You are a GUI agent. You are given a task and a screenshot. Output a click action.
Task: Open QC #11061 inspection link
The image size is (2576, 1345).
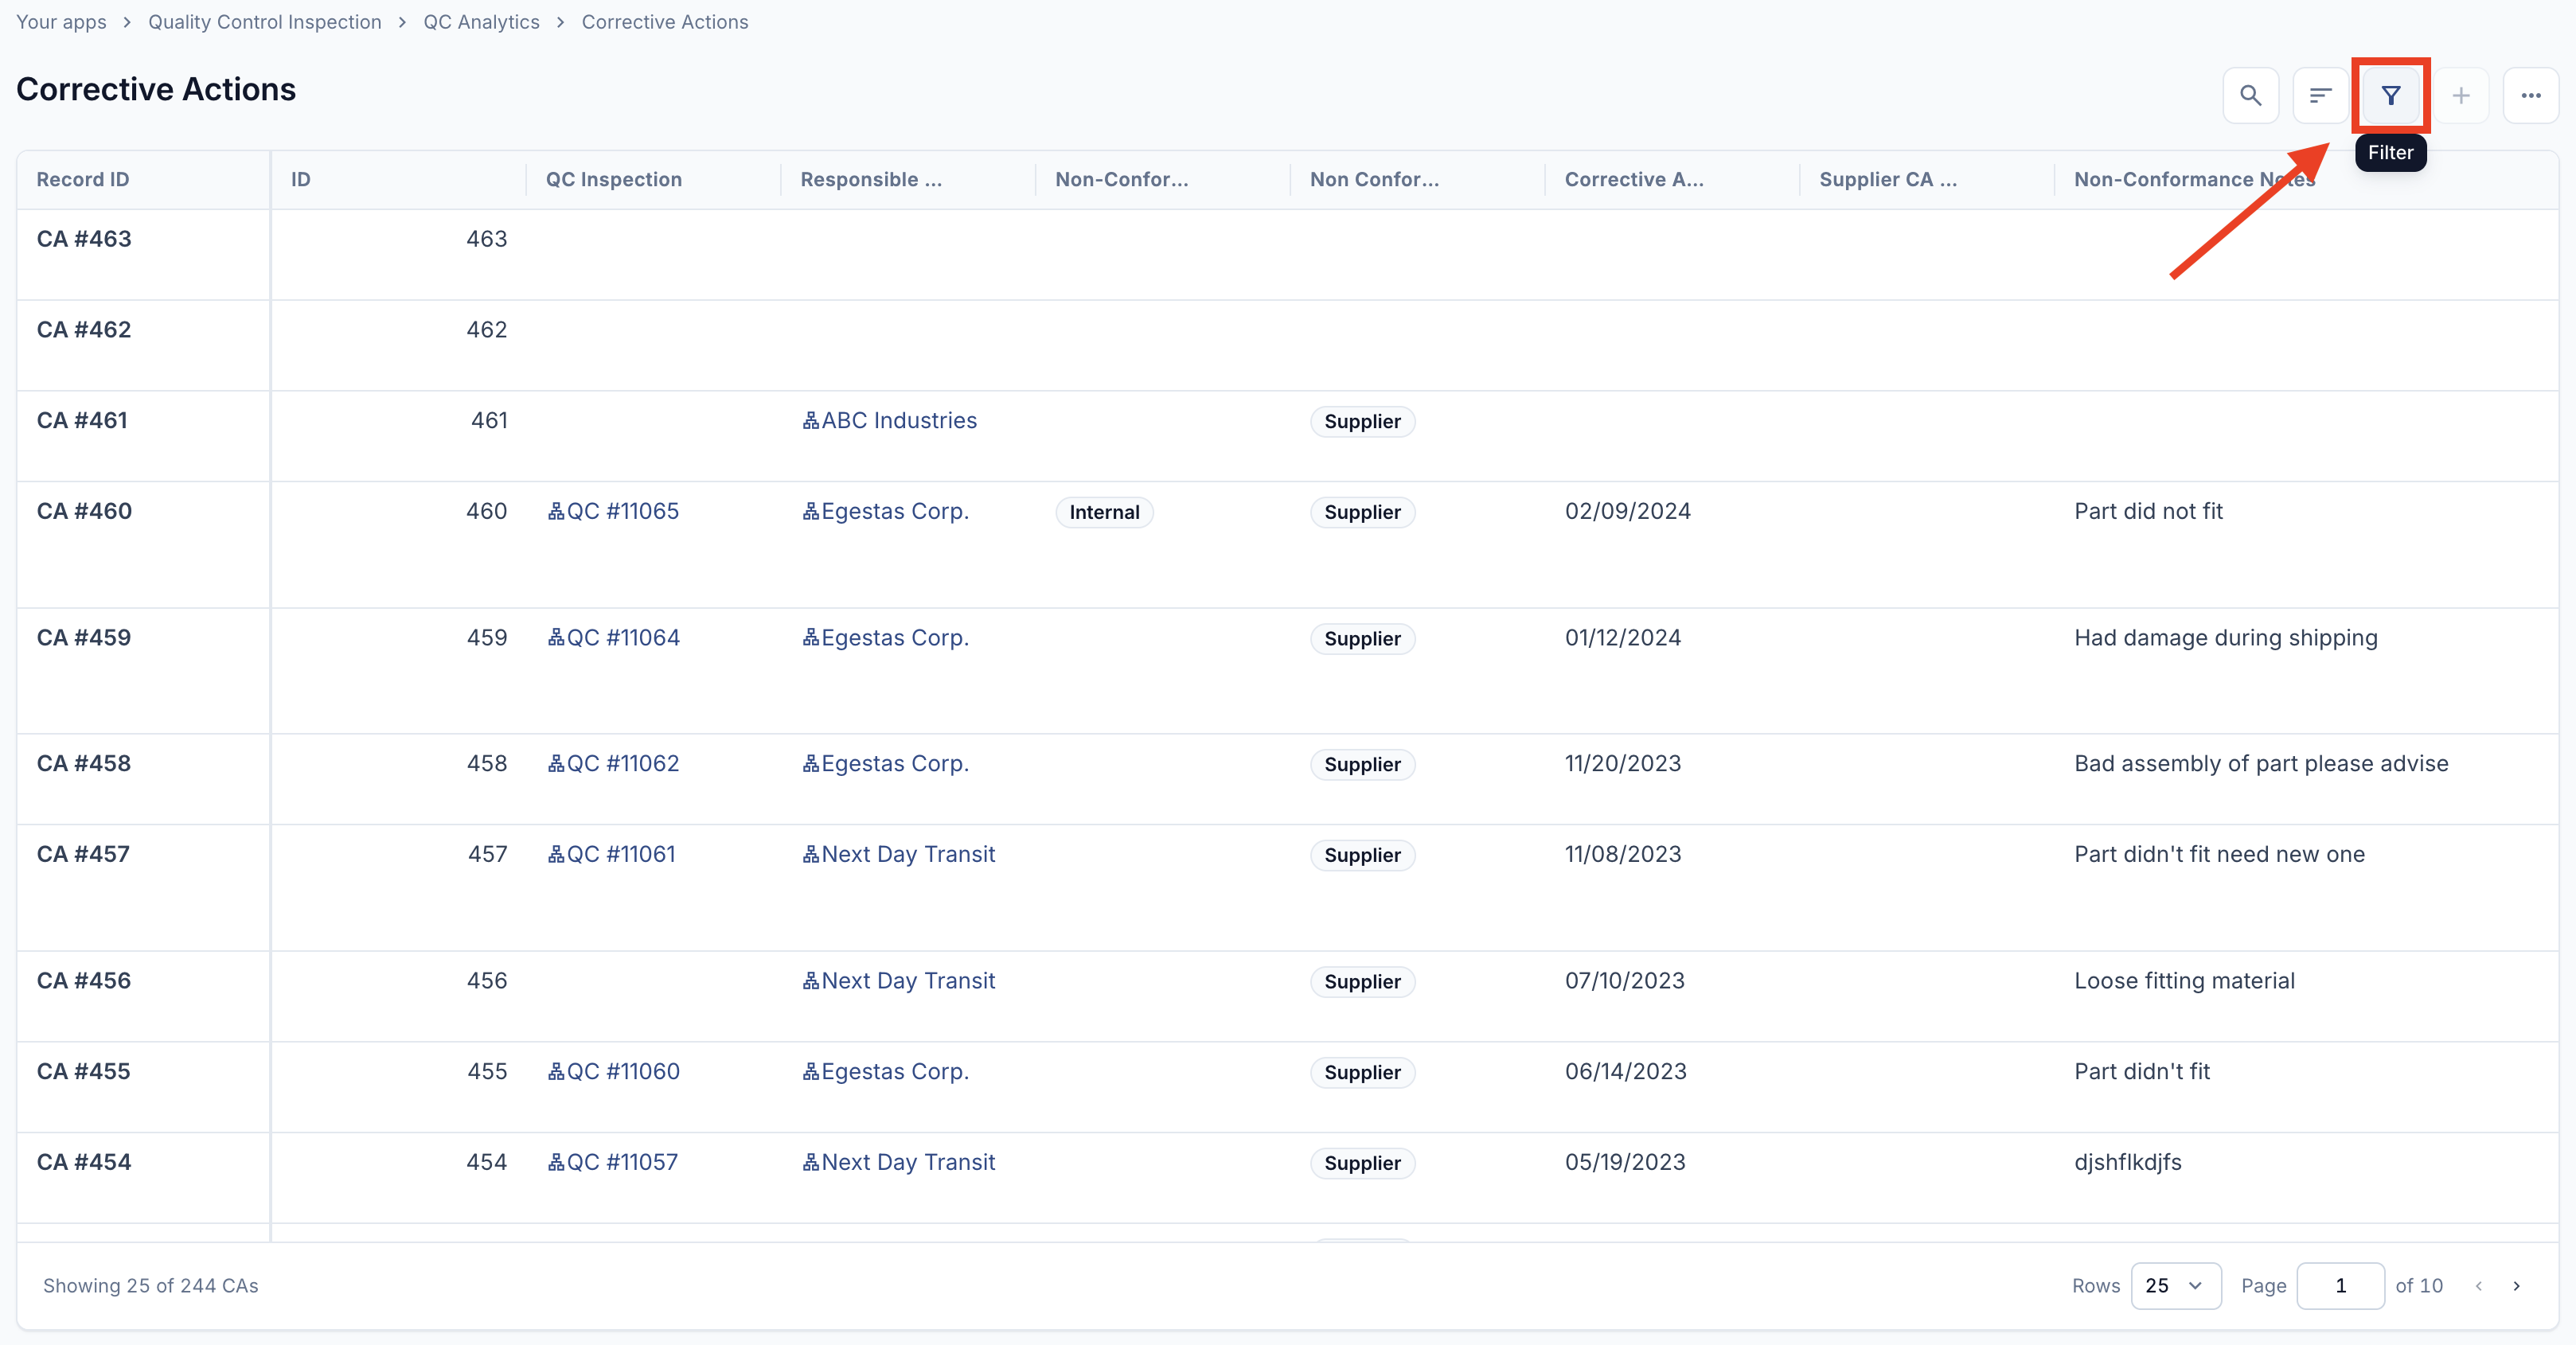point(612,855)
